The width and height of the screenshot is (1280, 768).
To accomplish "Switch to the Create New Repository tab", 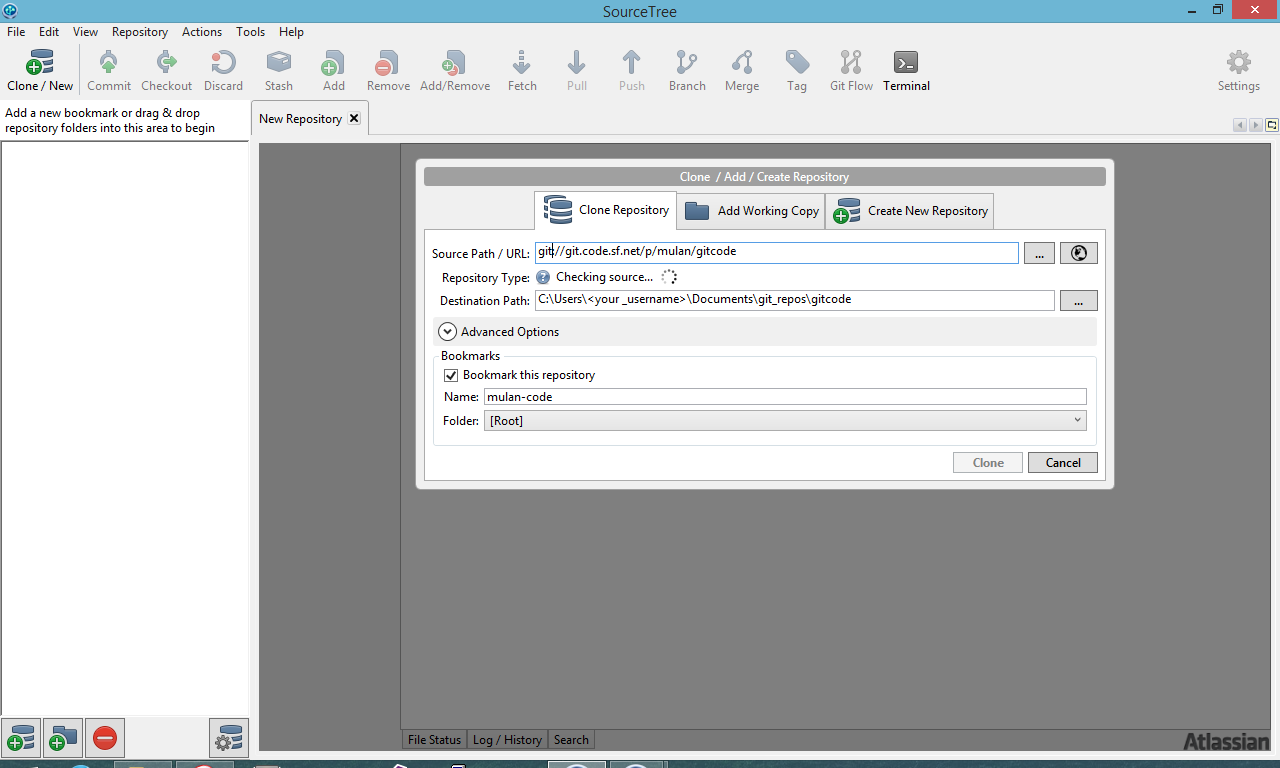I will click(910, 211).
